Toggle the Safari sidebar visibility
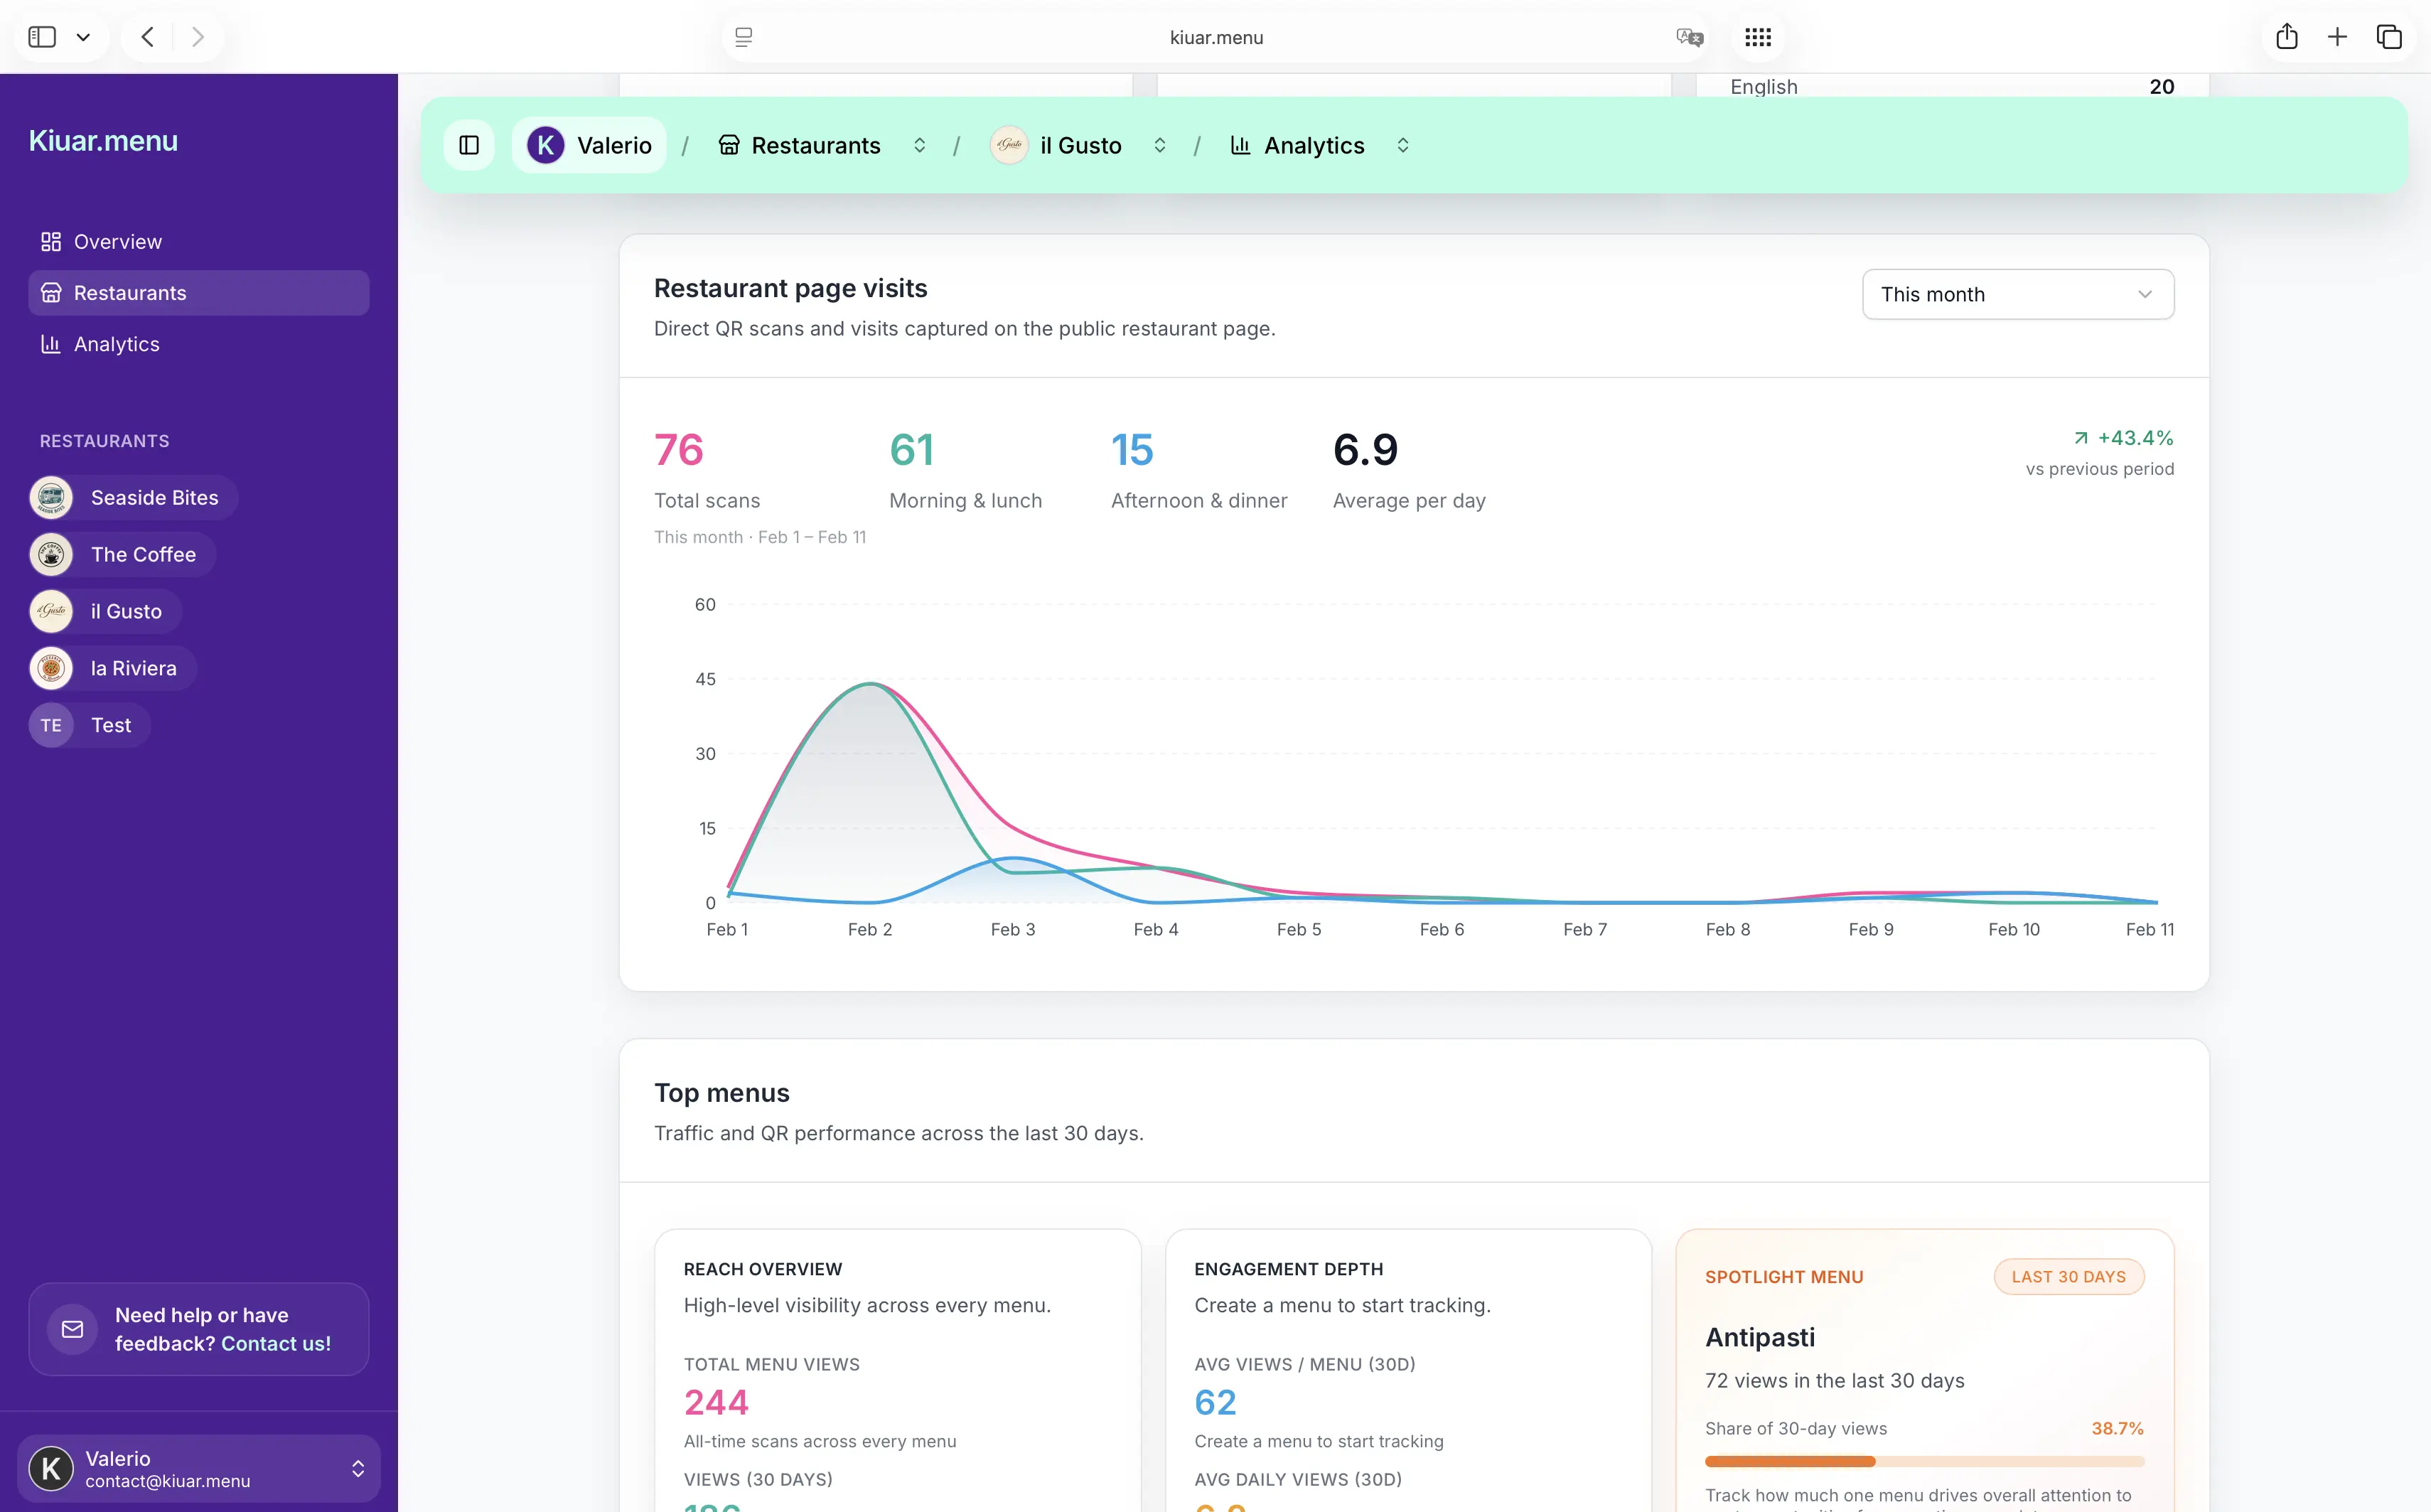The width and height of the screenshot is (2431, 1512). pos(42,37)
